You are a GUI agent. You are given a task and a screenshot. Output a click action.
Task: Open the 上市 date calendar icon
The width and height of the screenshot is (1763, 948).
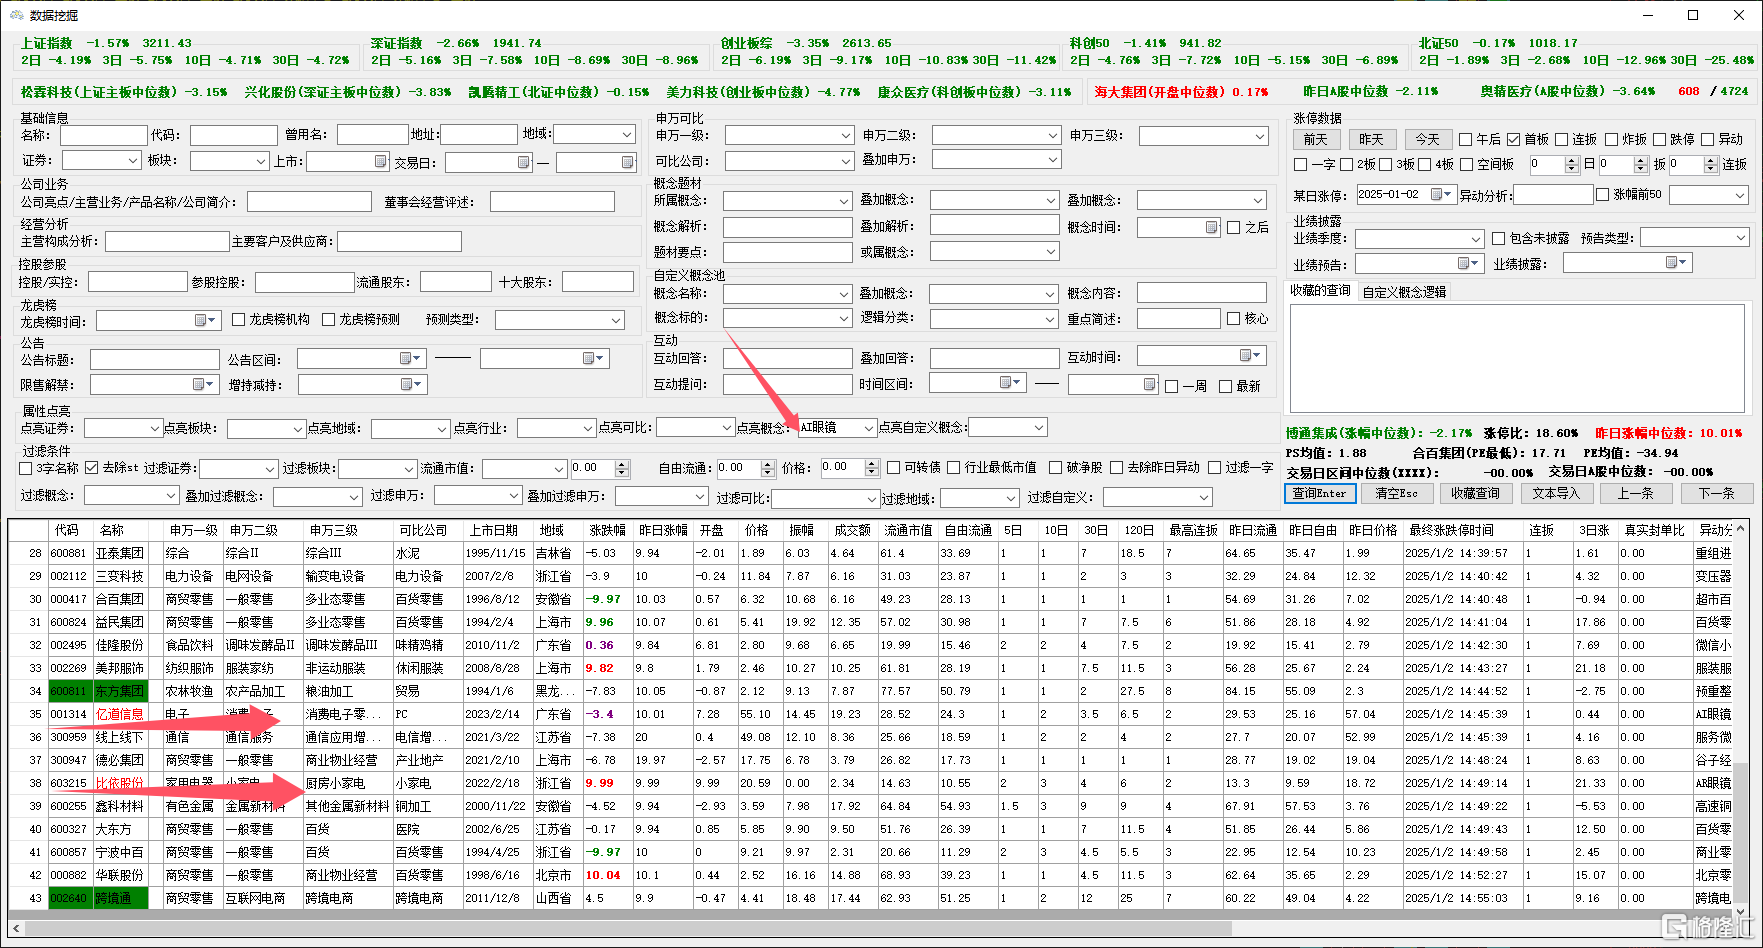(x=381, y=161)
